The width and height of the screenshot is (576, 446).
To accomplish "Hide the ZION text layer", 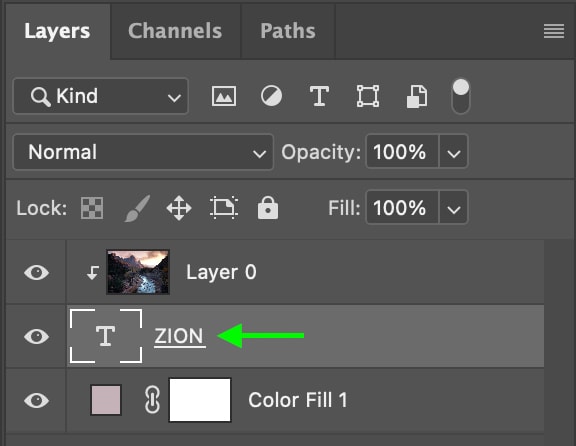I will coord(36,337).
